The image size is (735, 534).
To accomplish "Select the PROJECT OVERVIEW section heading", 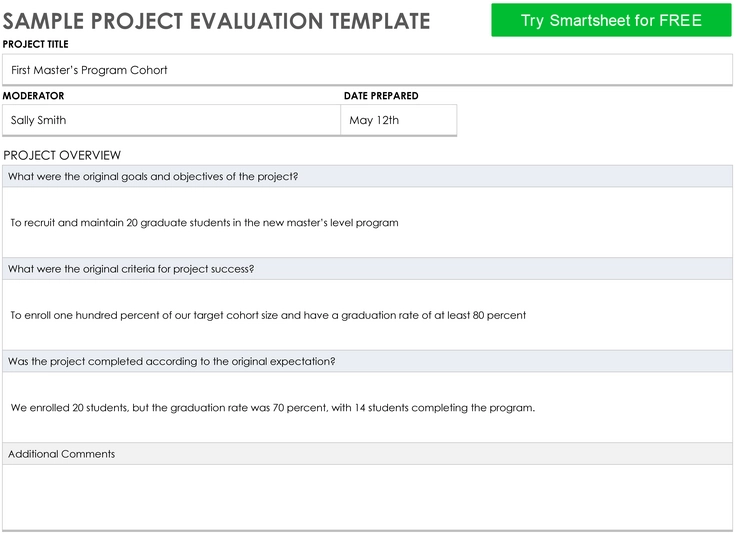I will pos(62,155).
